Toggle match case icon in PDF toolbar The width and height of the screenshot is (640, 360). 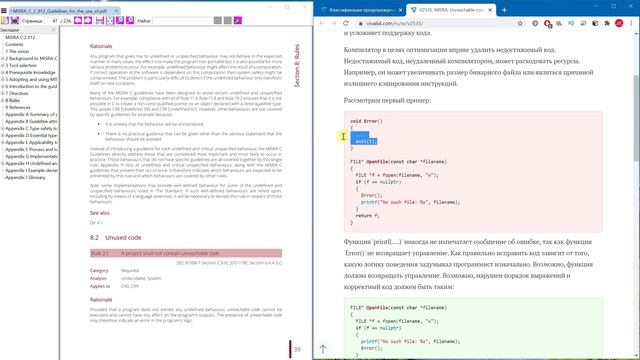coord(238,20)
